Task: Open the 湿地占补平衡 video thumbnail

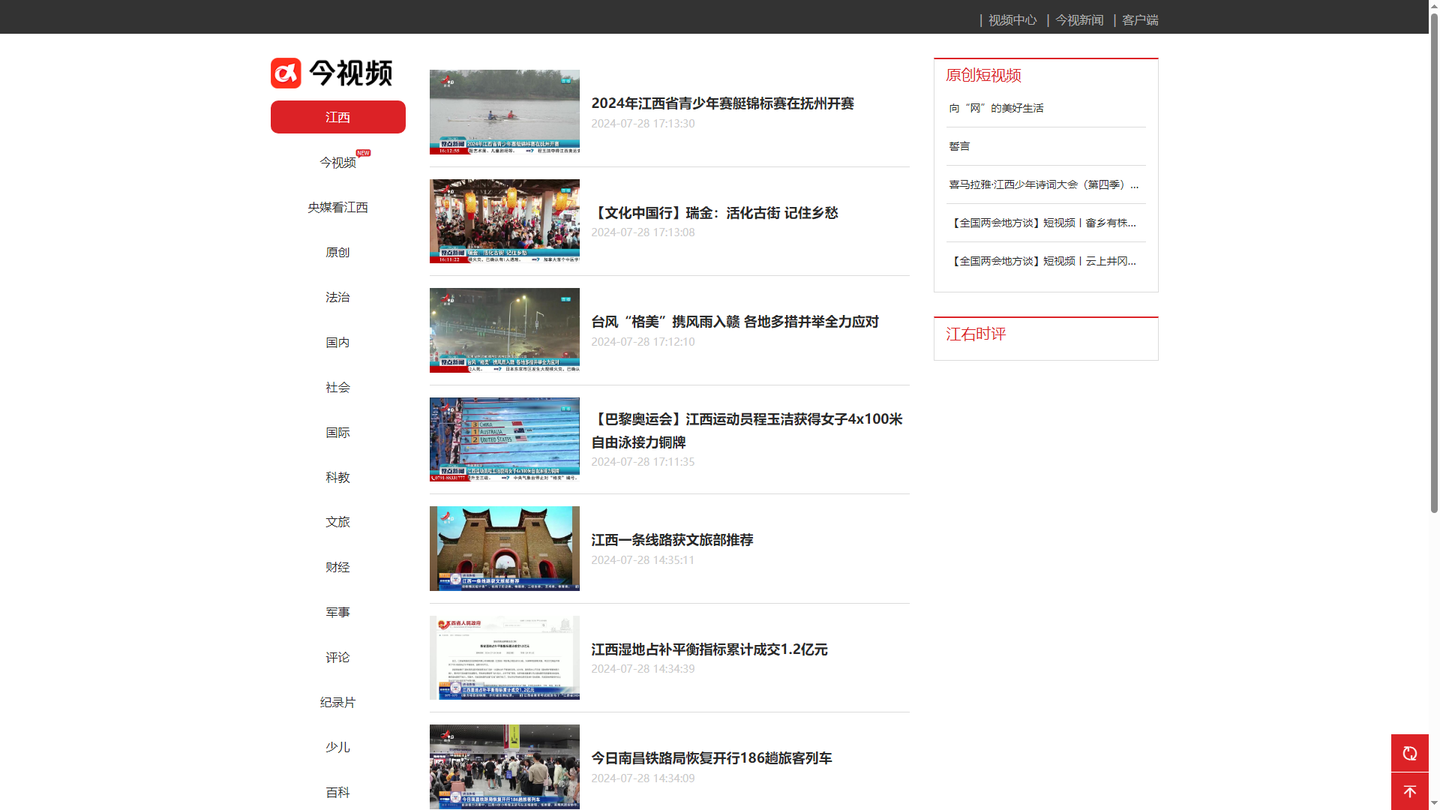Action: coord(505,657)
